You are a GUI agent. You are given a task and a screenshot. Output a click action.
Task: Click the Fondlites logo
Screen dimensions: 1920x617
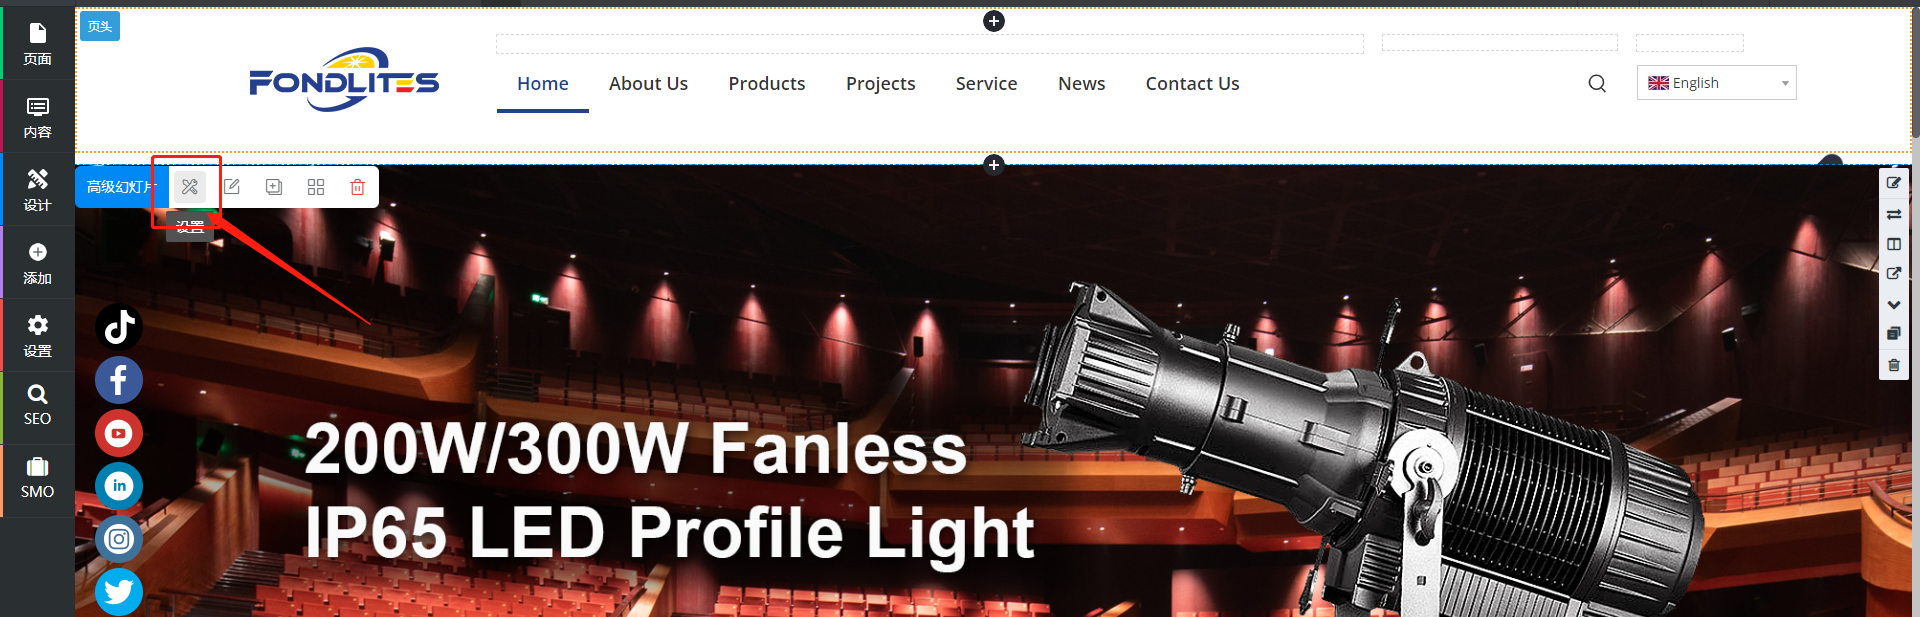pos(344,80)
